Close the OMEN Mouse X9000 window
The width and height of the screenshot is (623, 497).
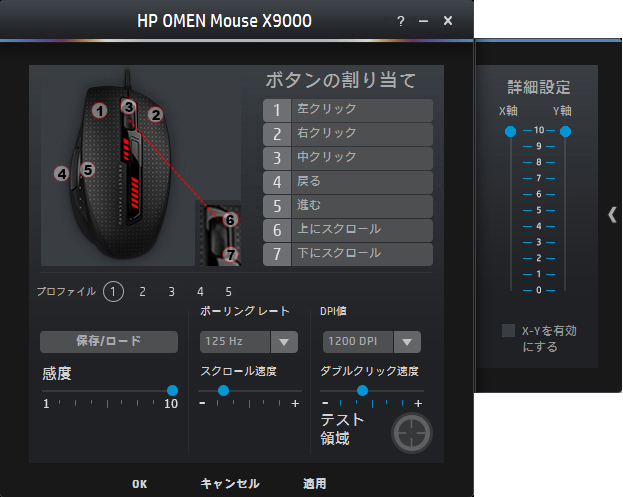pyautogui.click(x=448, y=21)
